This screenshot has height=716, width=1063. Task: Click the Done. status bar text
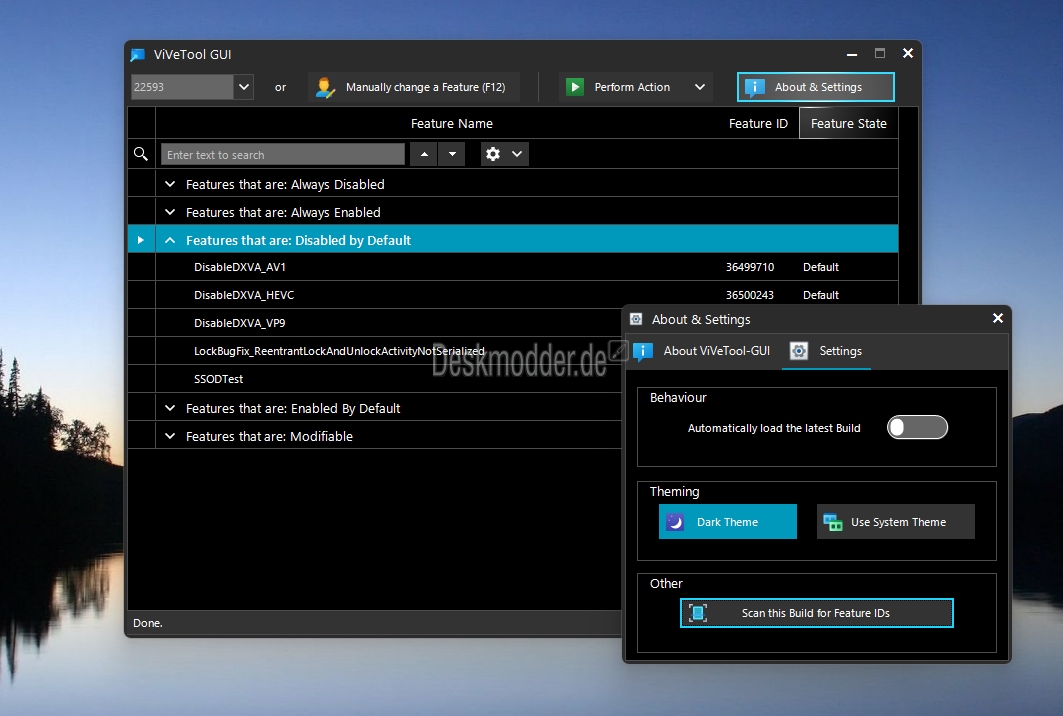coord(148,623)
